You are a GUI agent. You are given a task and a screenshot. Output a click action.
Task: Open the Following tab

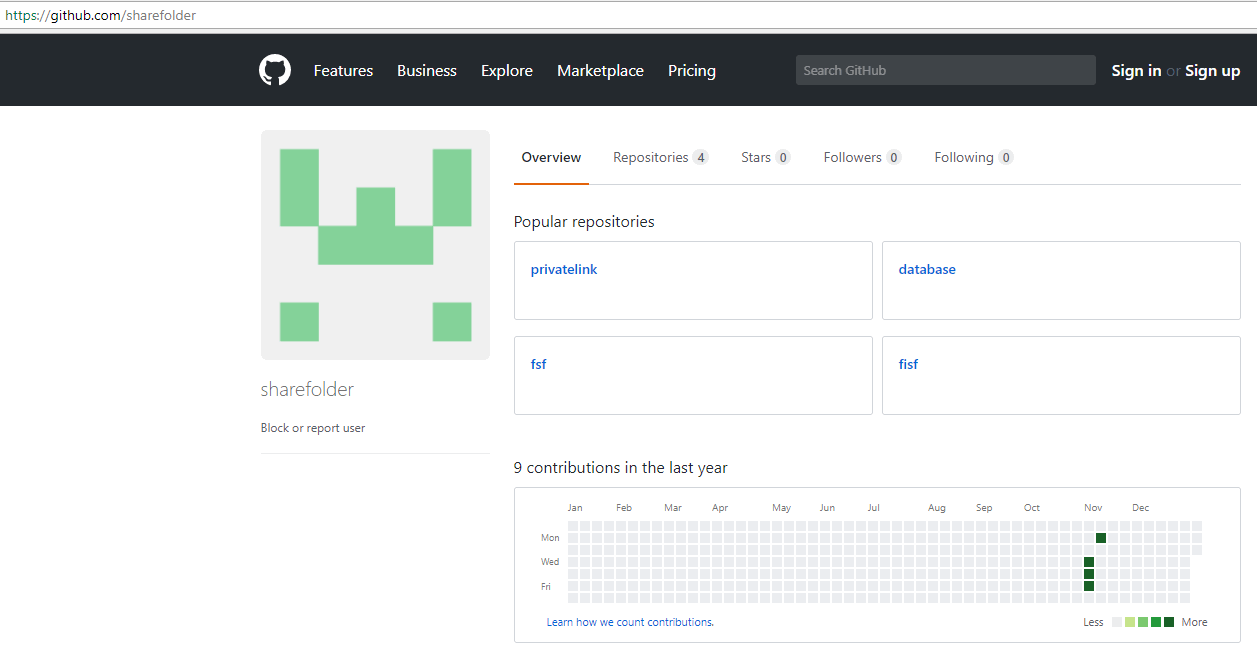coord(973,157)
